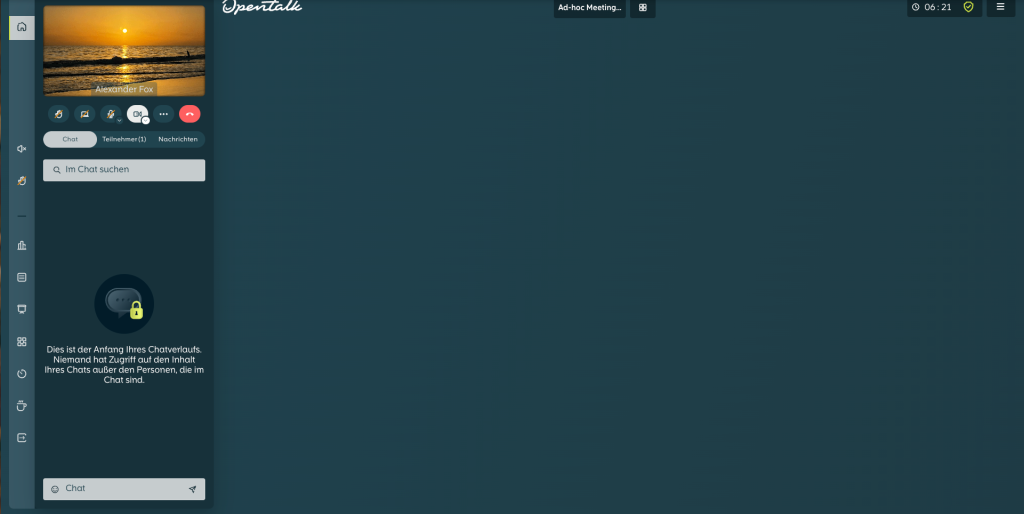Image resolution: width=1024 pixels, height=514 pixels.
Task: Open breakout rooms grid icon in the sidebar
Action: 22,341
